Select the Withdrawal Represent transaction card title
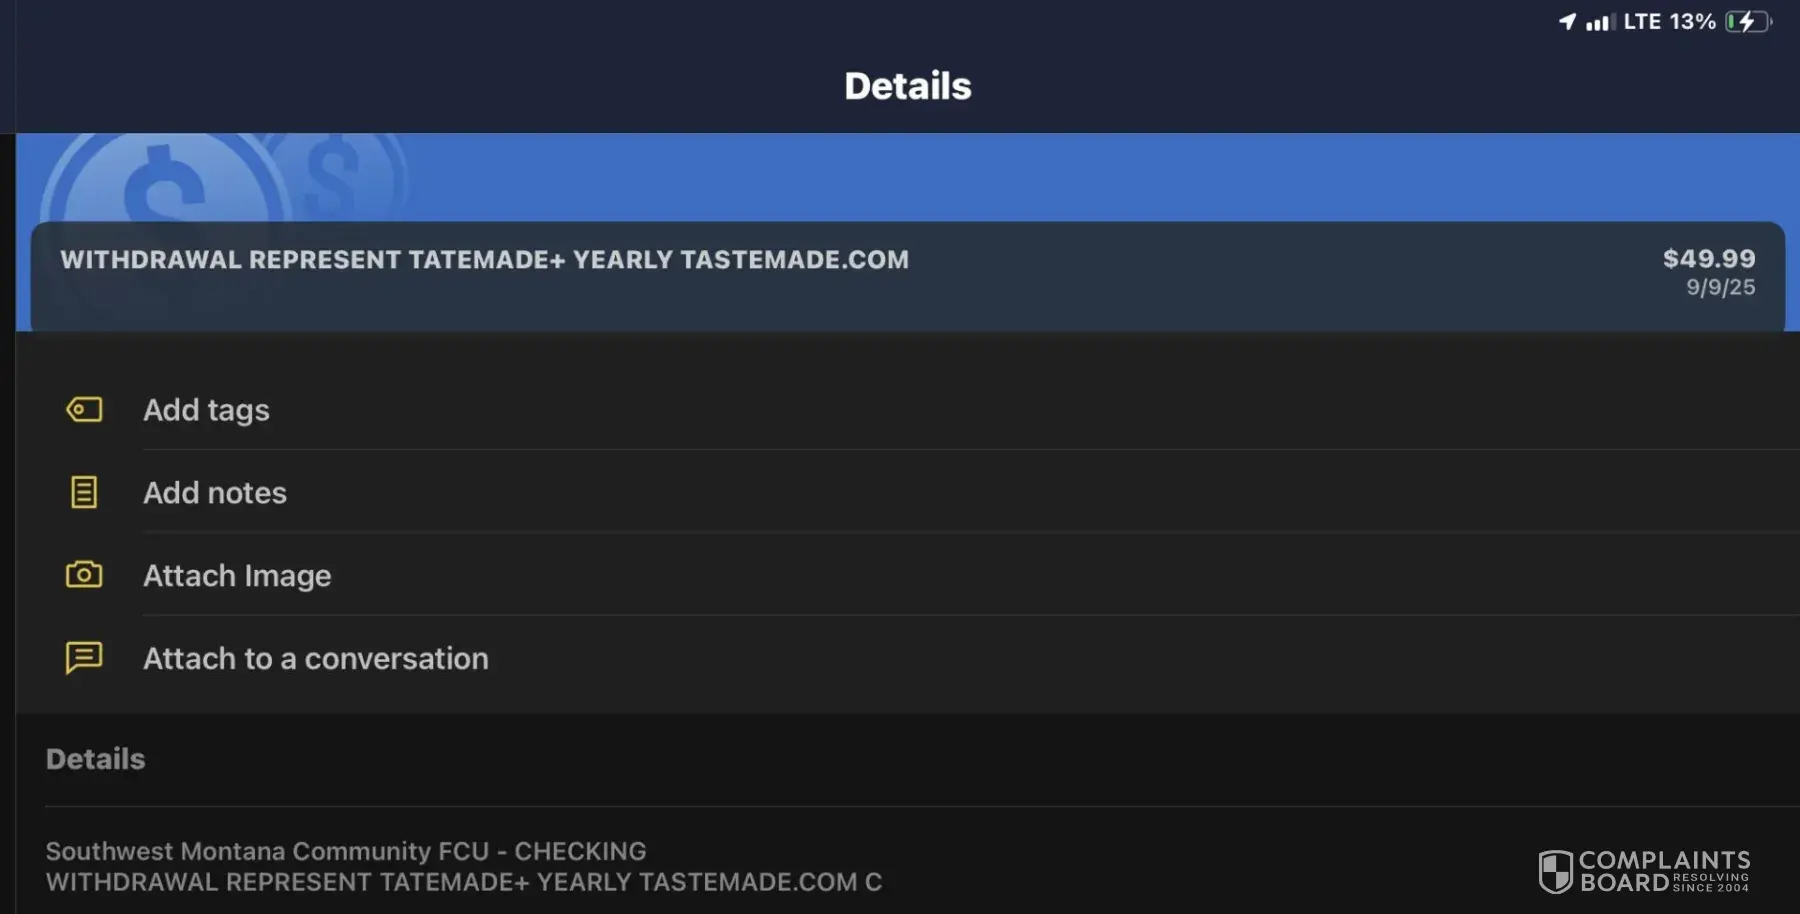This screenshot has height=914, width=1800. [x=484, y=260]
